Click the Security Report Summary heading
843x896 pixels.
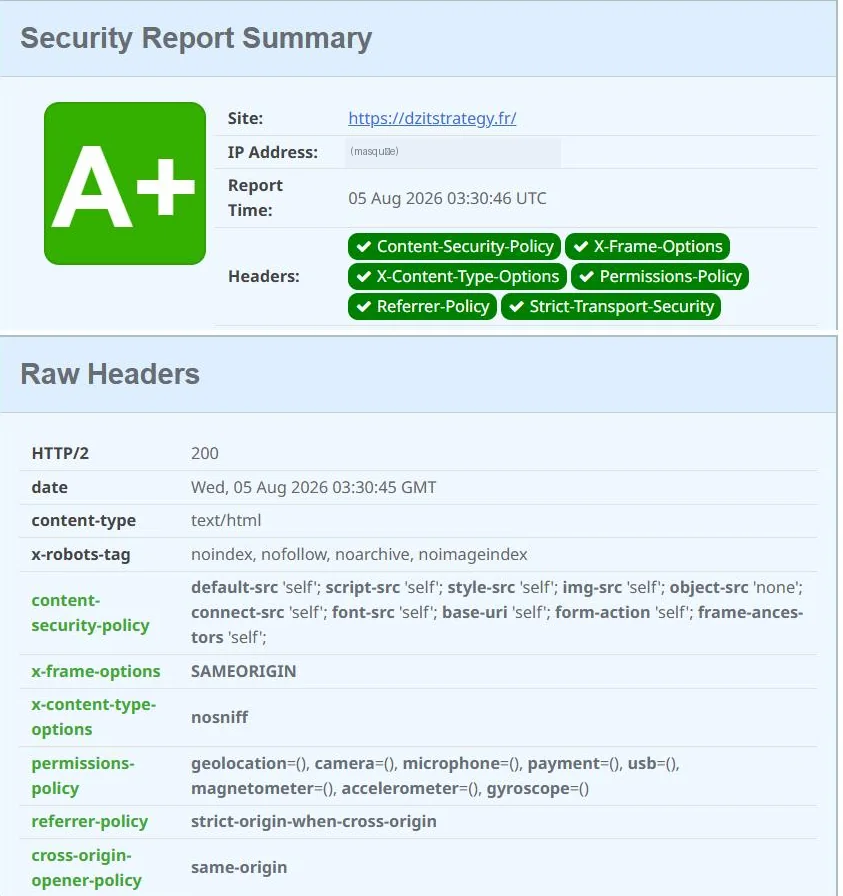pyautogui.click(x=196, y=38)
